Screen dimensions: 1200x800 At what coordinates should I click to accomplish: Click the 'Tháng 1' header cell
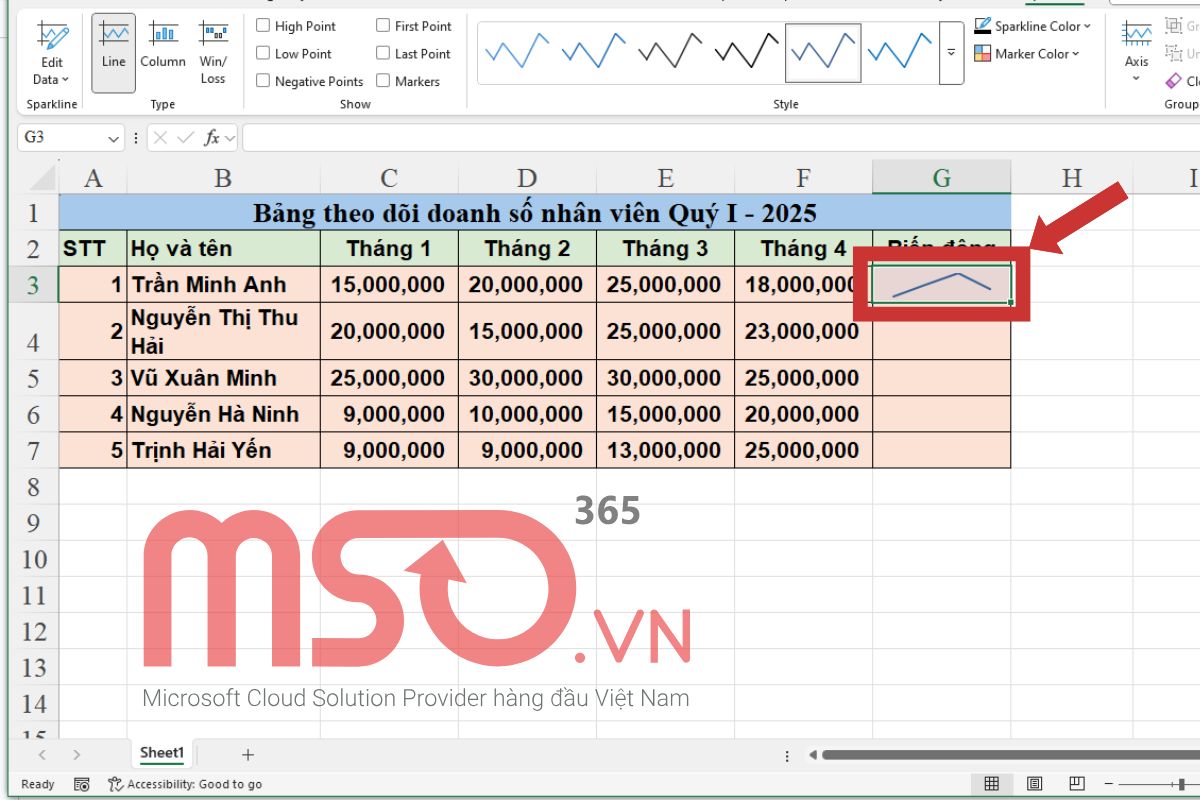click(389, 248)
